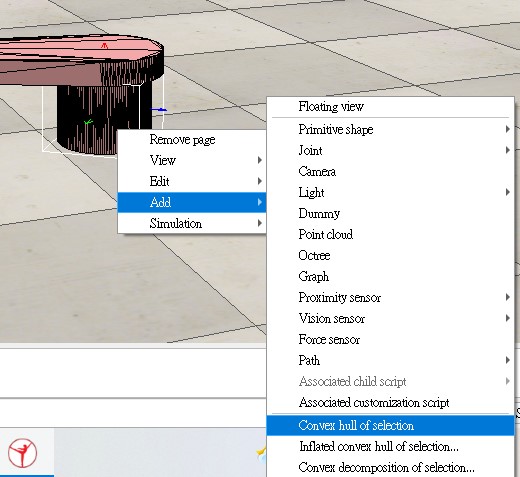The width and height of the screenshot is (520, 477).
Task: Open Convex decomposition of selection
Action: click(x=390, y=467)
